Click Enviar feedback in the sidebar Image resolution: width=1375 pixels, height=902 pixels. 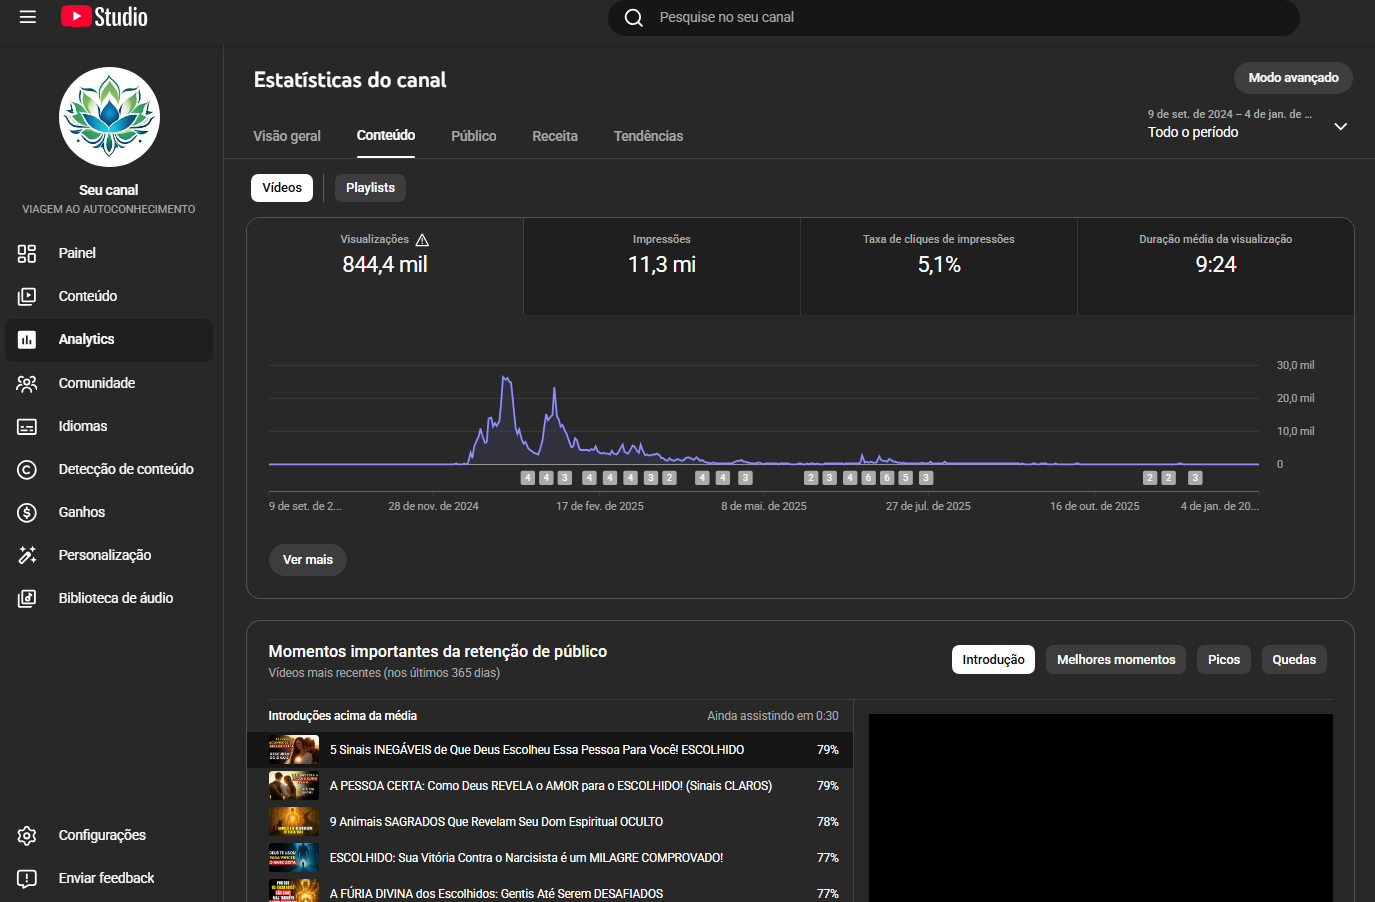tap(109, 878)
